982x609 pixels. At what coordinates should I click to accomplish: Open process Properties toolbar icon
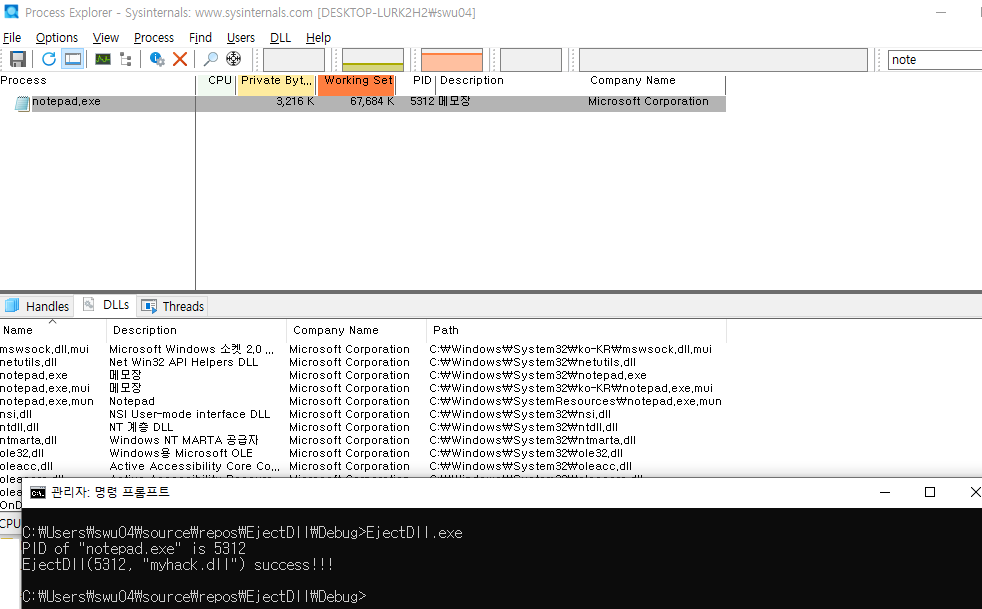(157, 60)
